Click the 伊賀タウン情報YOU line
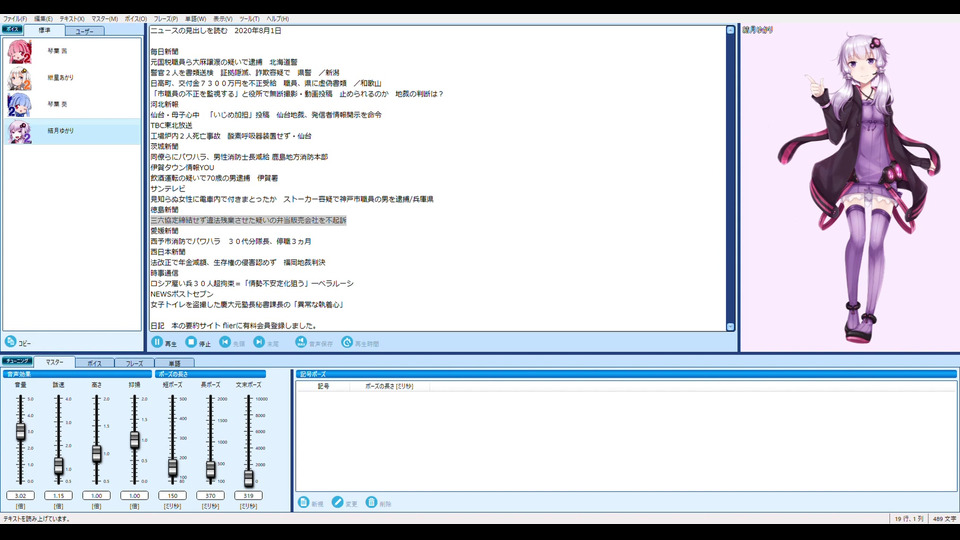Viewport: 960px width, 540px height. [x=182, y=167]
